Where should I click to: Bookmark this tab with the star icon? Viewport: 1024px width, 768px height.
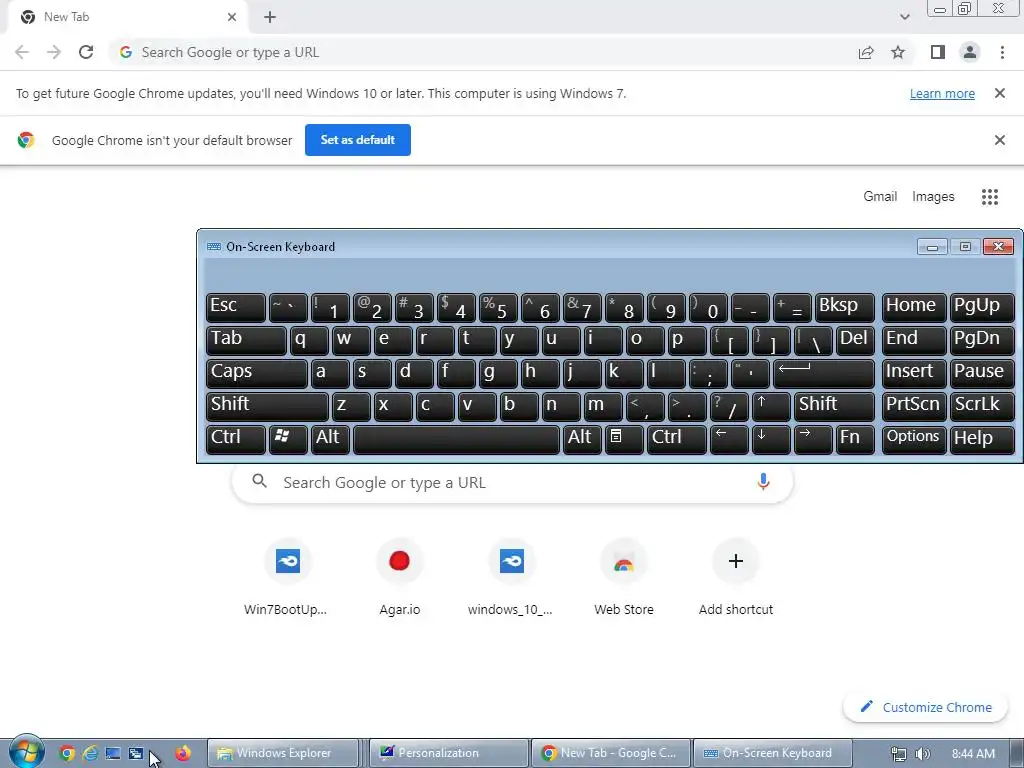pos(898,52)
